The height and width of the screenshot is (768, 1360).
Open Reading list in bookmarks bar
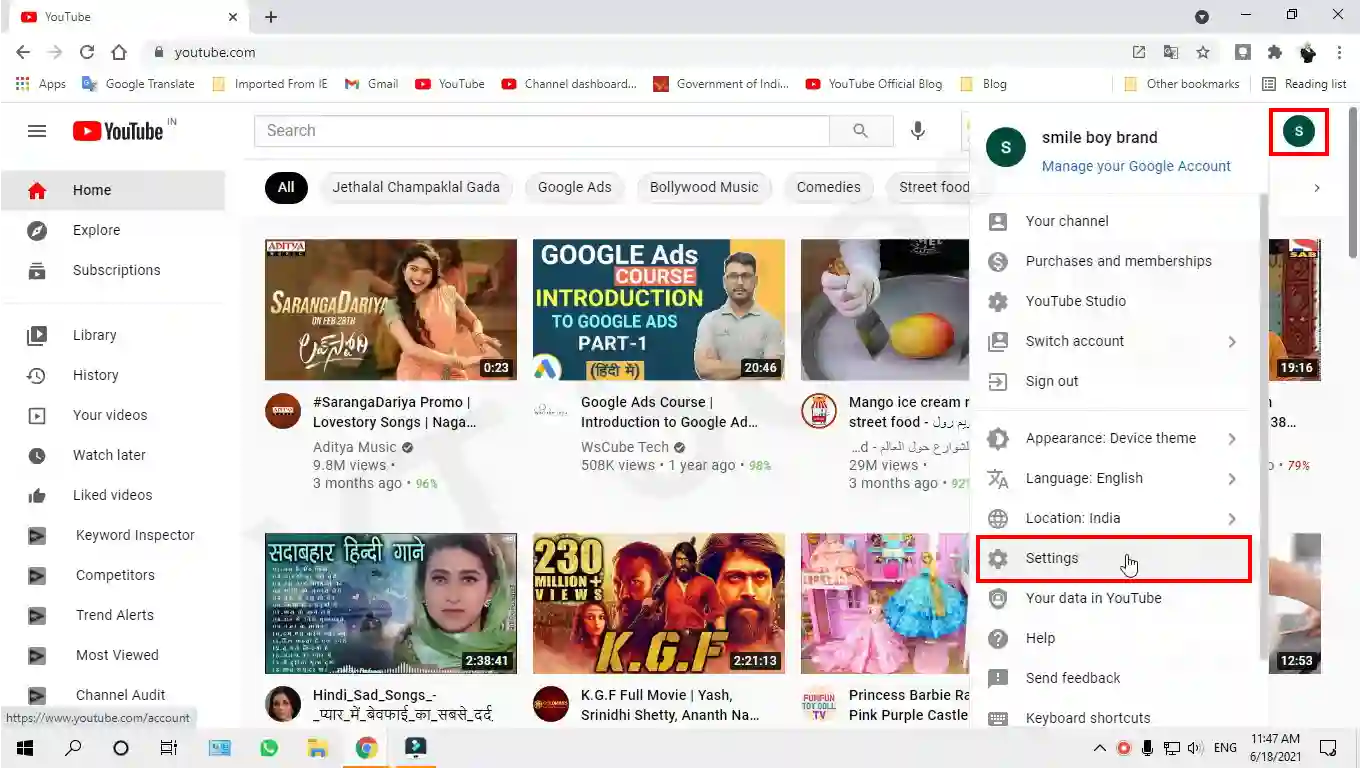tap(1304, 84)
